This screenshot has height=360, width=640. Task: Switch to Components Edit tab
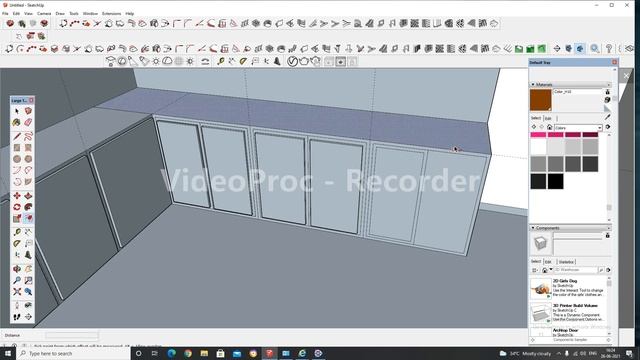pyautogui.click(x=548, y=262)
